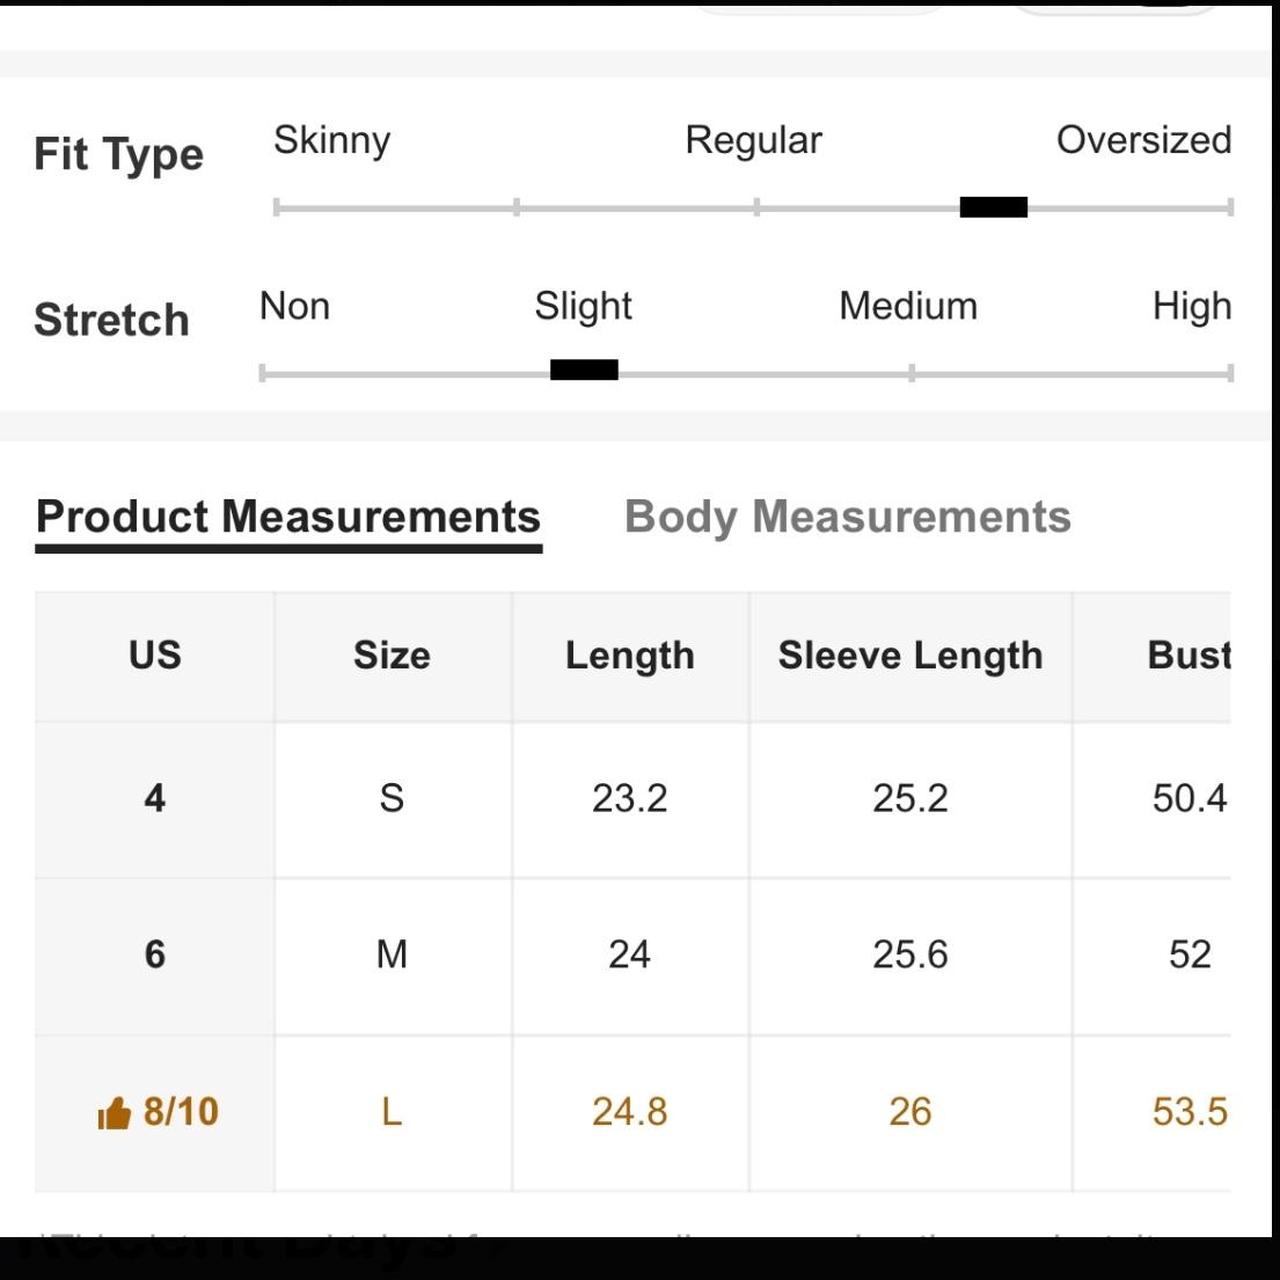
Task: Click the thumbs-up icon beside 8/10
Action: [114, 1112]
